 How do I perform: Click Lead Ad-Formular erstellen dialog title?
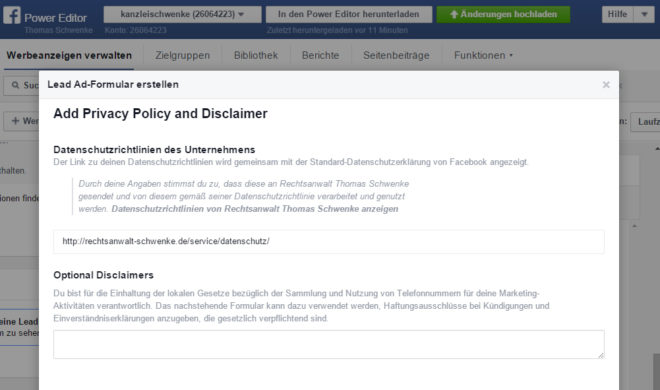point(113,85)
